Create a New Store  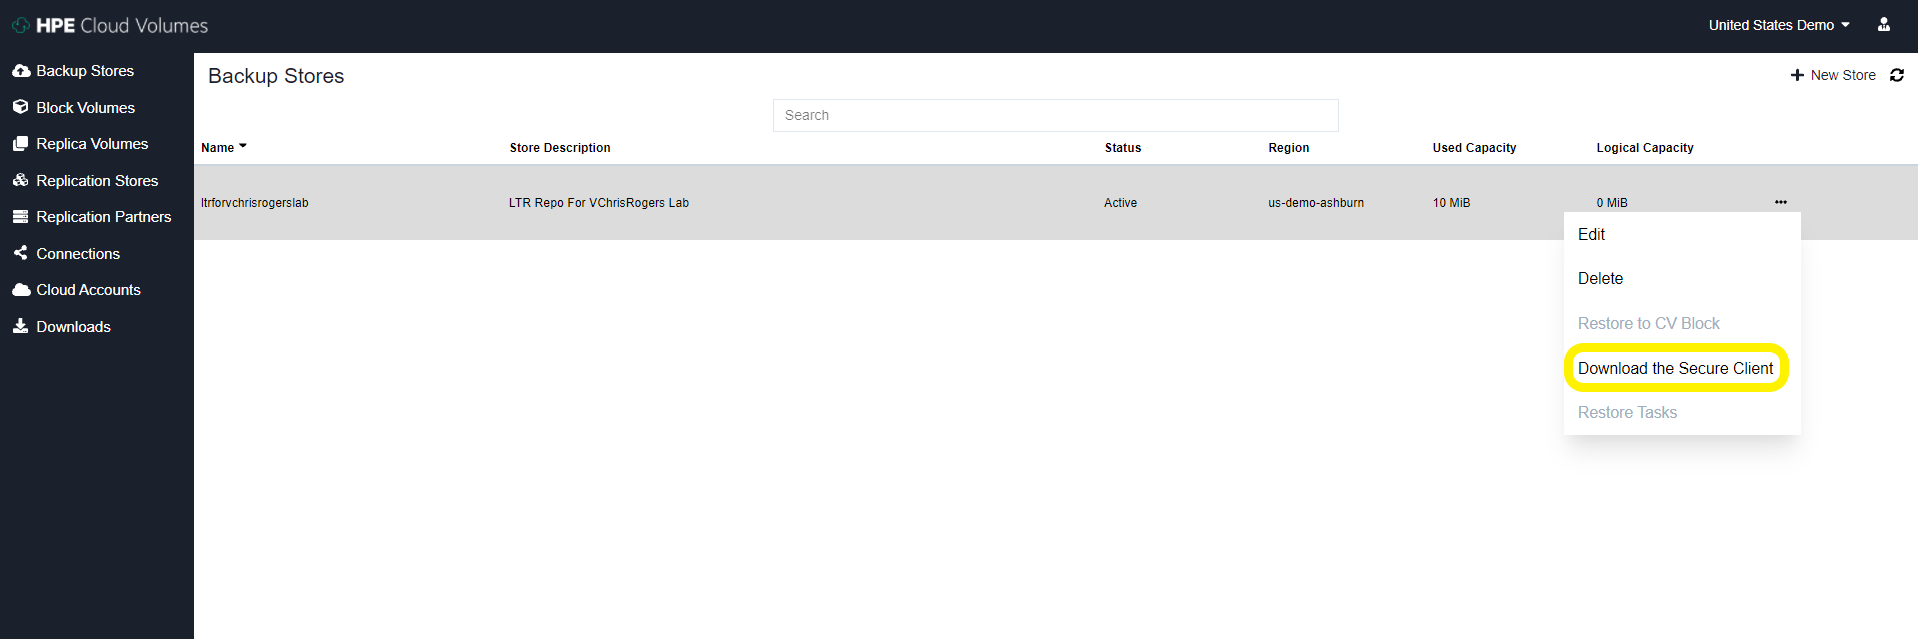(1833, 75)
